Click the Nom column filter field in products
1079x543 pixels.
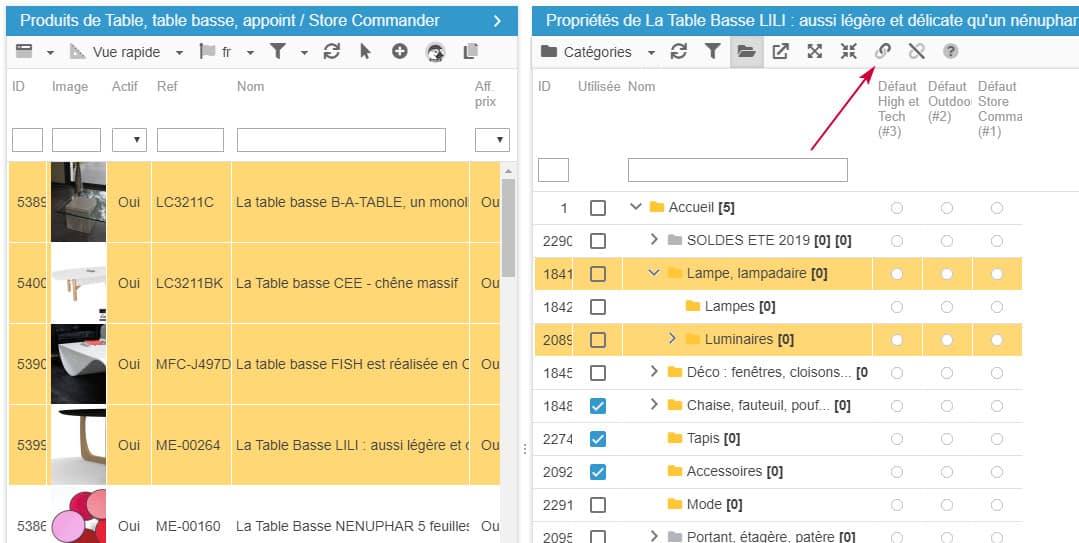341,140
